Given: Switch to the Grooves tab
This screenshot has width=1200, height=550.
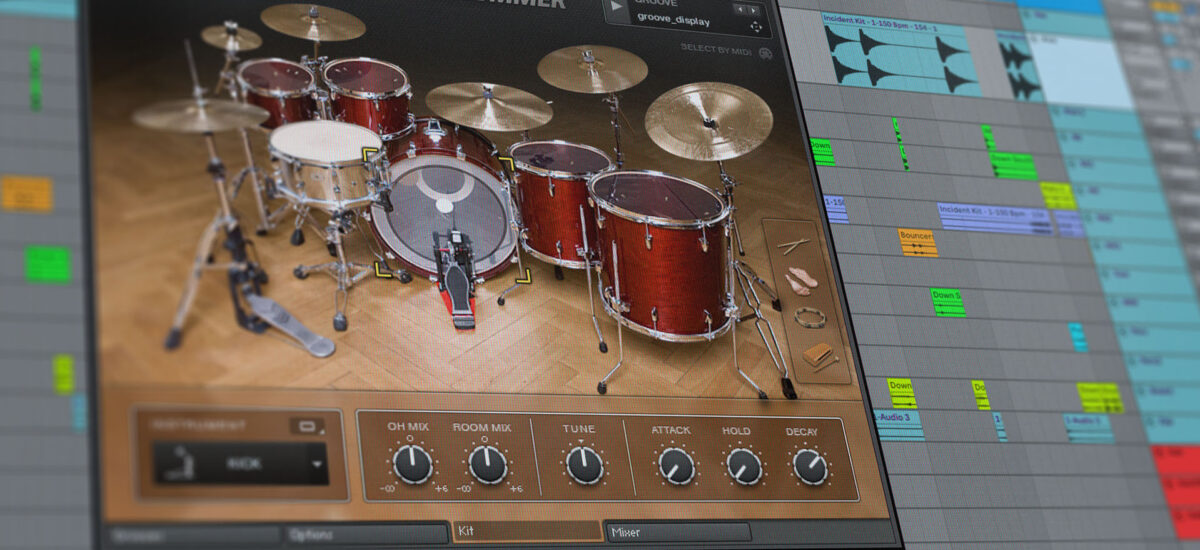Looking at the screenshot, I should coord(194,536).
